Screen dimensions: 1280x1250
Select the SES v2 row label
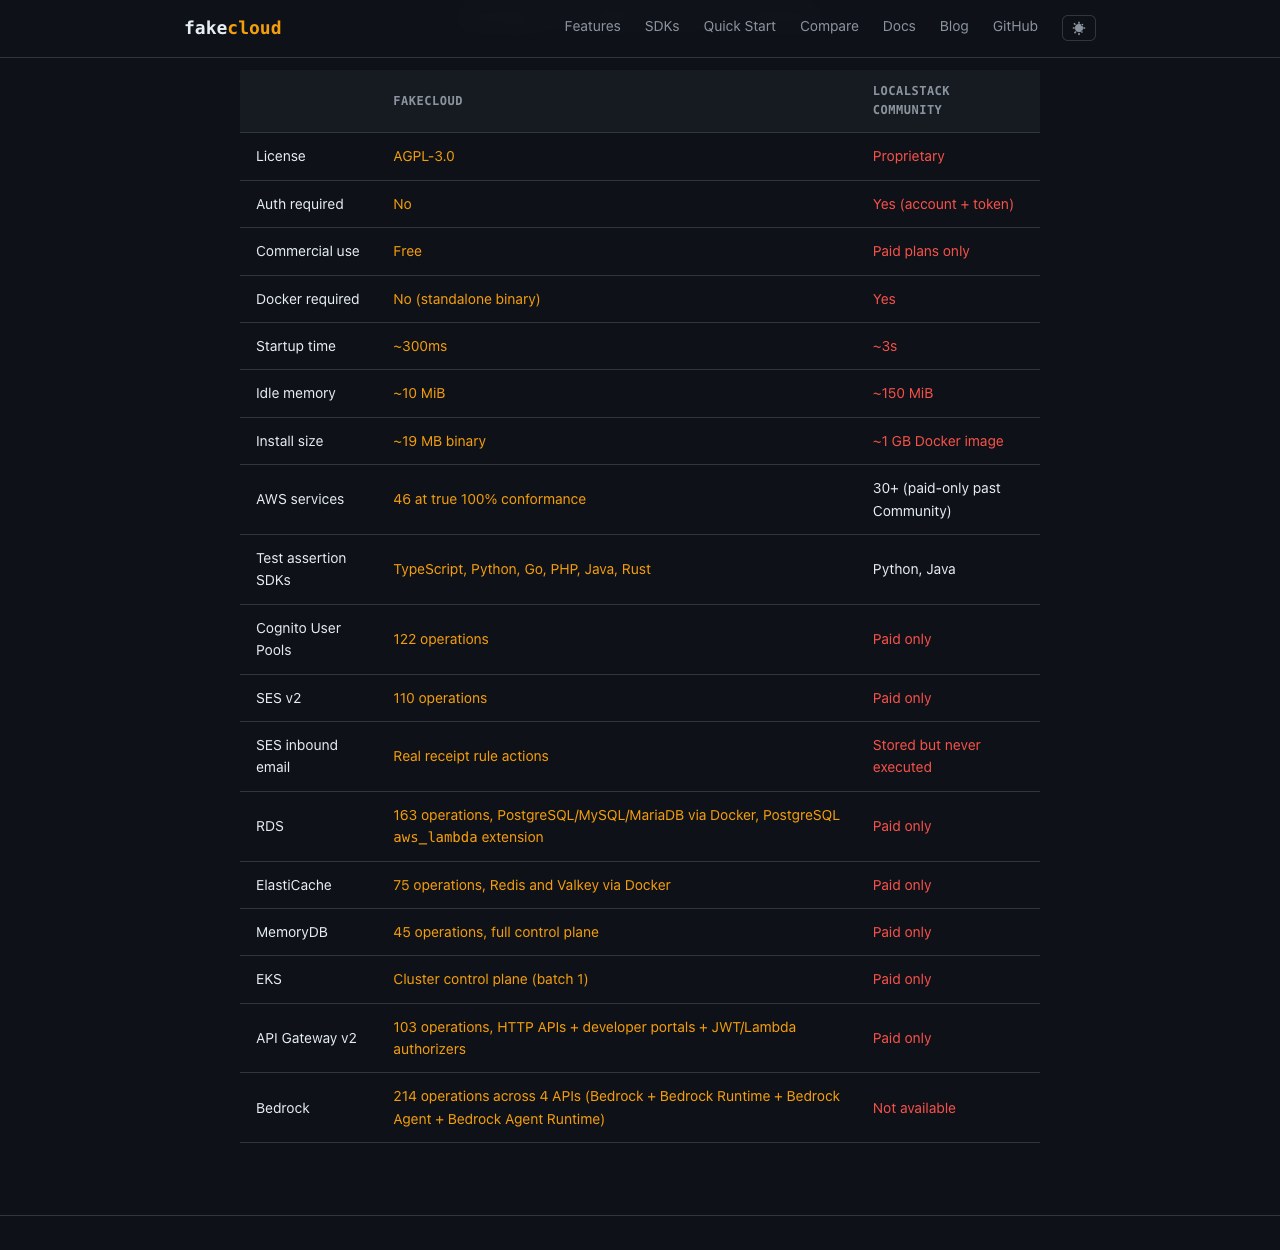click(278, 699)
